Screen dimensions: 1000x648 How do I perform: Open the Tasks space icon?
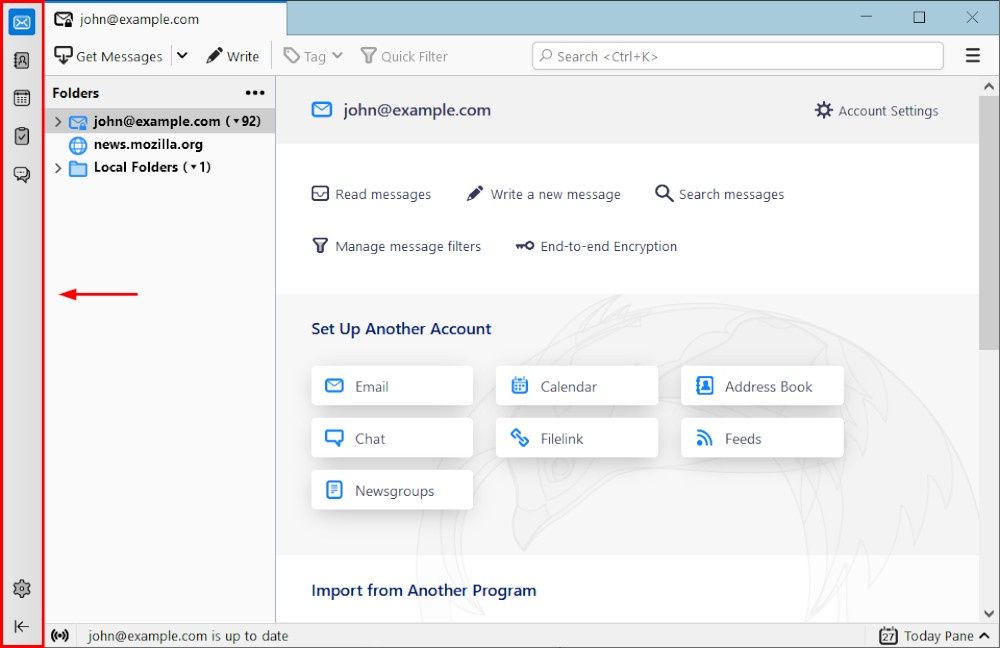pos(22,136)
